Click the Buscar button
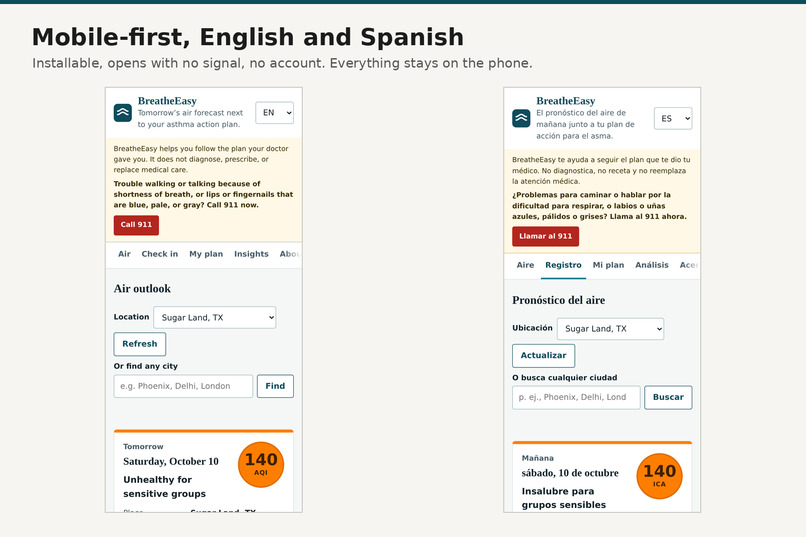806x537 pixels. pyautogui.click(x=668, y=397)
